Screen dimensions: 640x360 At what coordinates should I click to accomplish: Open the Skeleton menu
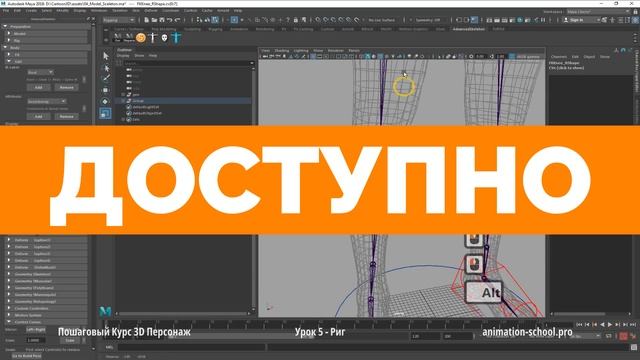[120, 11]
